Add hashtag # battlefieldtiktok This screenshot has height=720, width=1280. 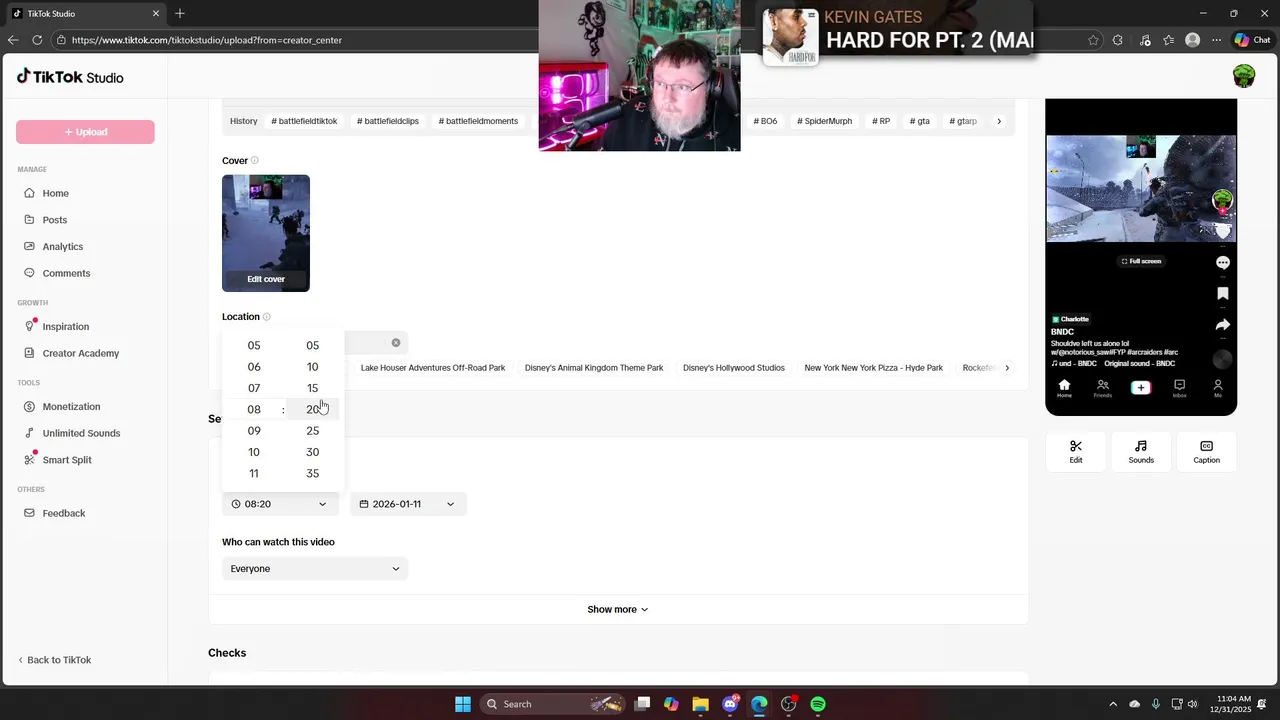[x=304, y=121]
